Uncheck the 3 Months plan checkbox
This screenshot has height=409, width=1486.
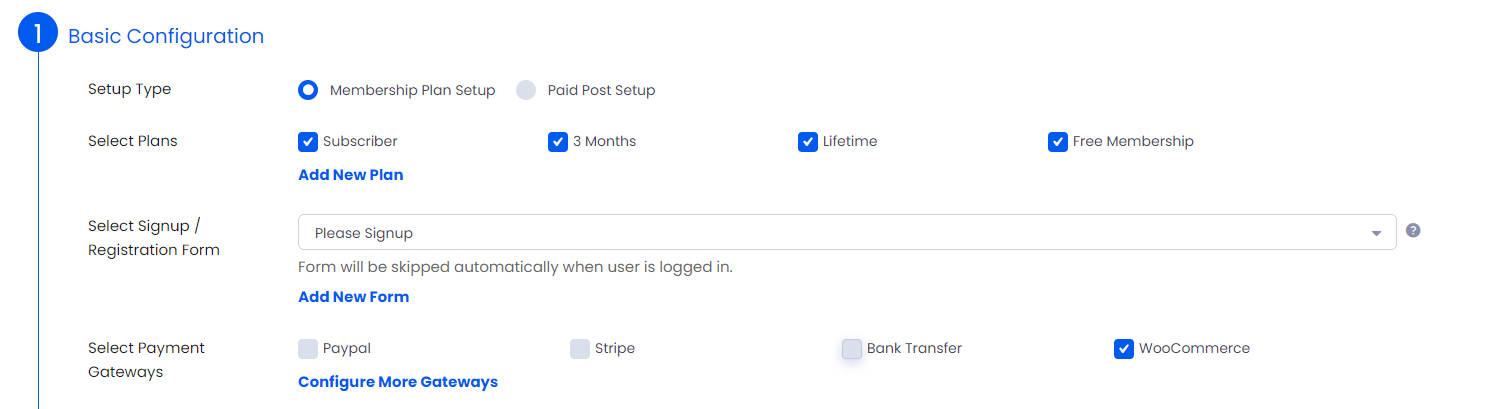[x=558, y=141]
